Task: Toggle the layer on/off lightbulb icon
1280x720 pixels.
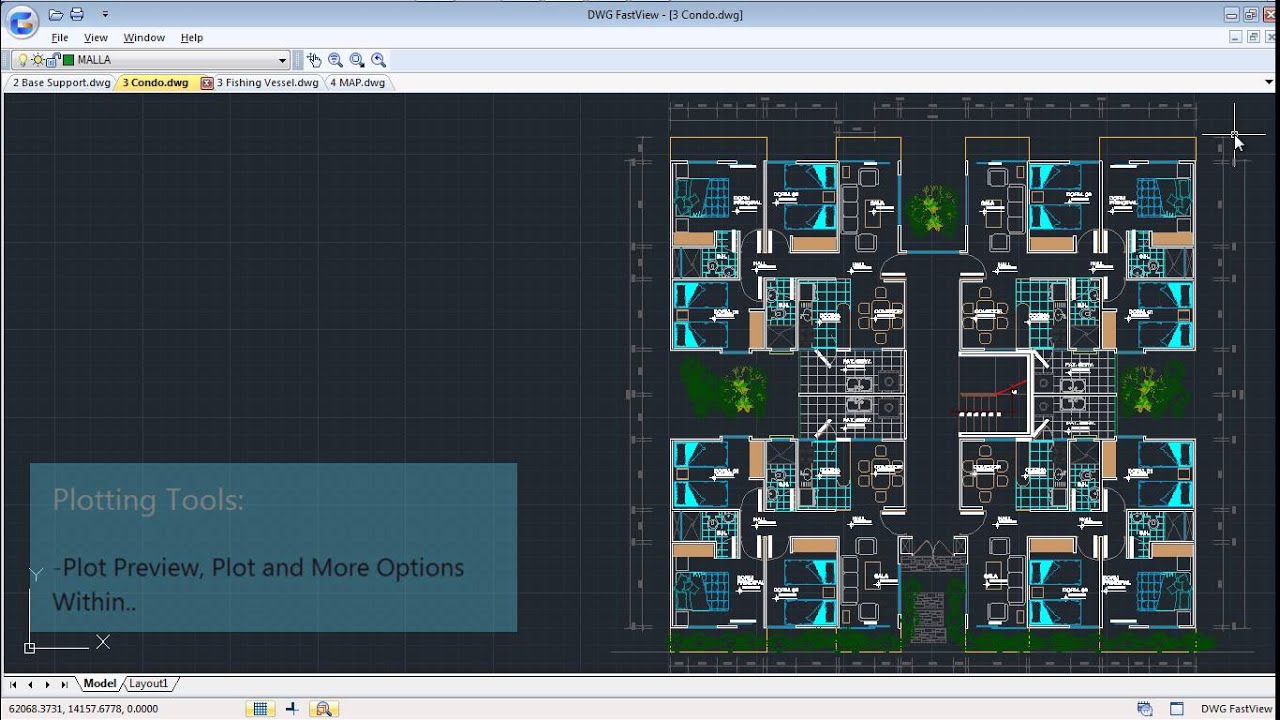Action: click(x=23, y=60)
